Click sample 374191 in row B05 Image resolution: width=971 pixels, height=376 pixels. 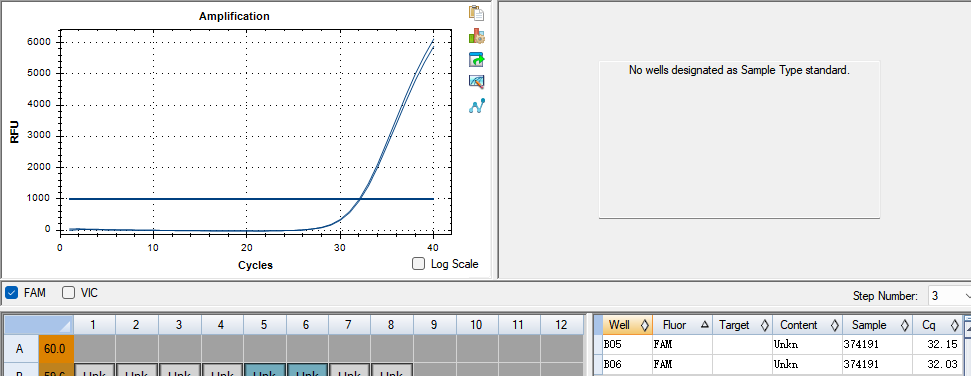click(877, 344)
